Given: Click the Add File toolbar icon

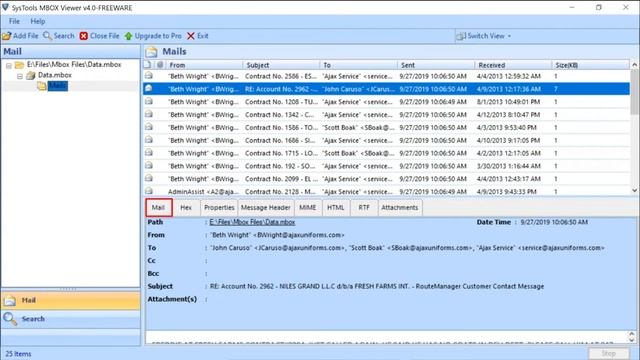Looking at the screenshot, I should (7, 36).
